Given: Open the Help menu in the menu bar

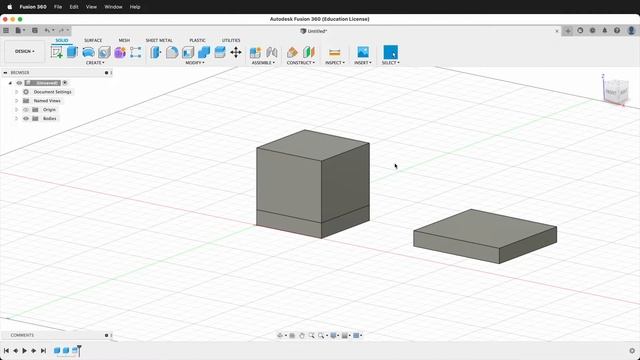Looking at the screenshot, I should click(135, 7).
